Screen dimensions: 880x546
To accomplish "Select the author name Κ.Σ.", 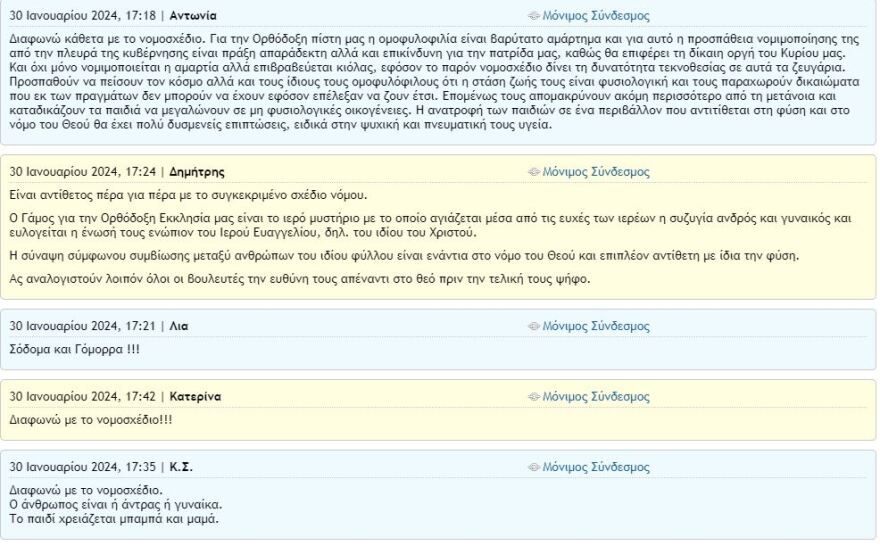I will [x=181, y=467].
